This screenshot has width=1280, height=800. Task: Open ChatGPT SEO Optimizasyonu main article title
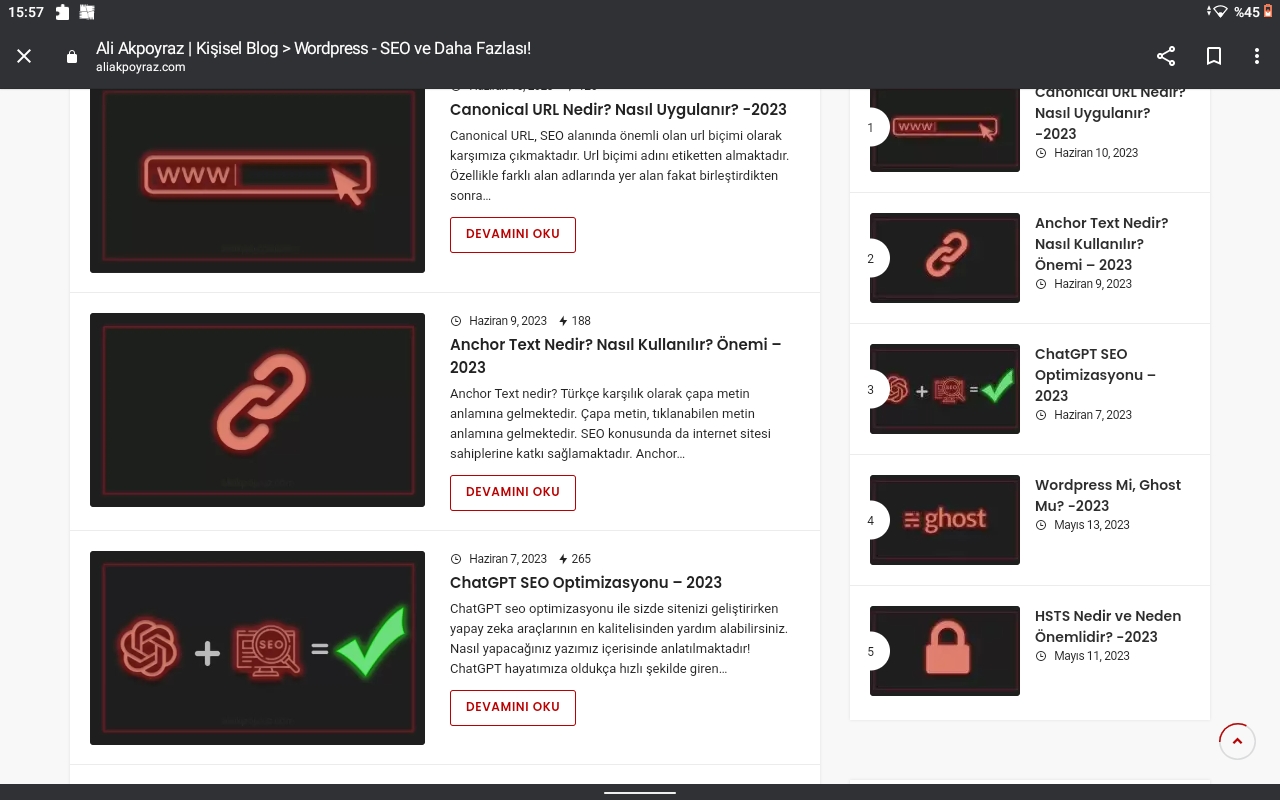[x=586, y=582]
